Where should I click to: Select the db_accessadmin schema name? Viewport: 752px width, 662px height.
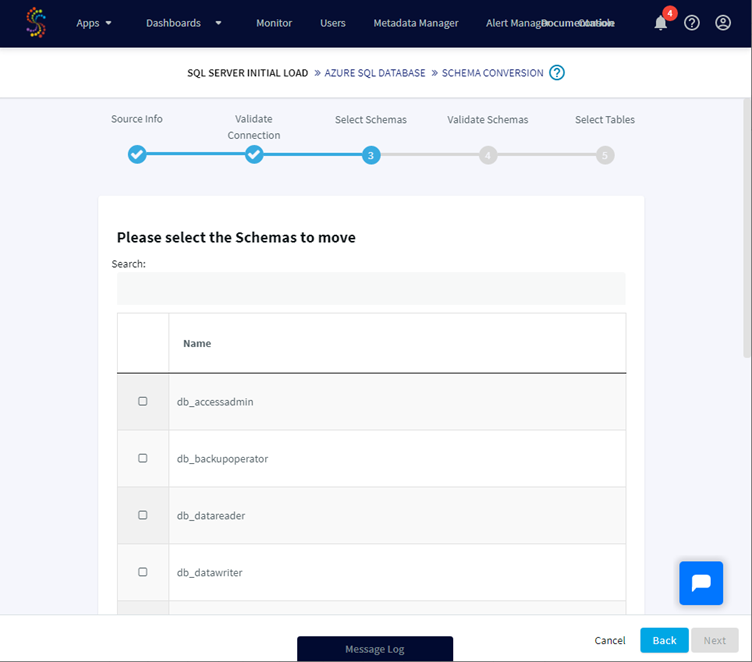(x=215, y=402)
